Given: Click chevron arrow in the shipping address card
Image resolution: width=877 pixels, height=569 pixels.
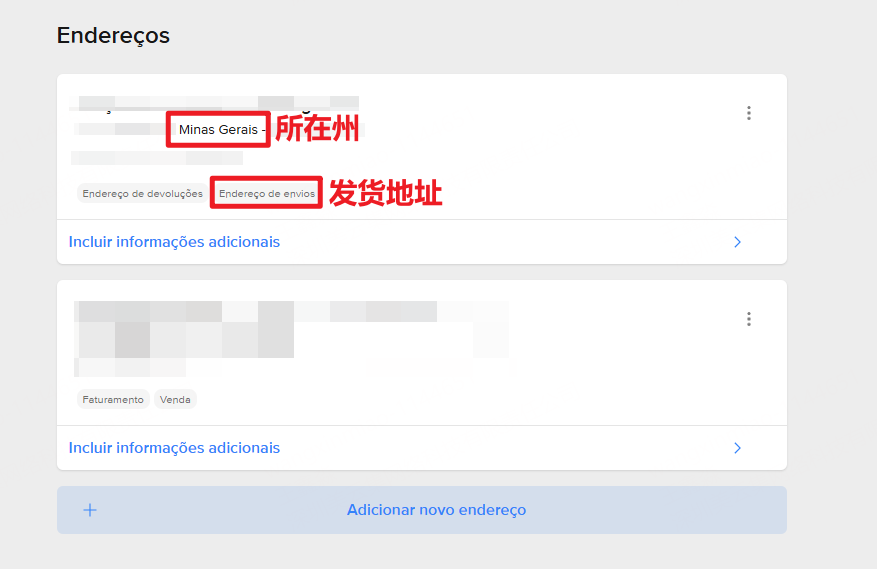Looking at the screenshot, I should click(x=737, y=242).
